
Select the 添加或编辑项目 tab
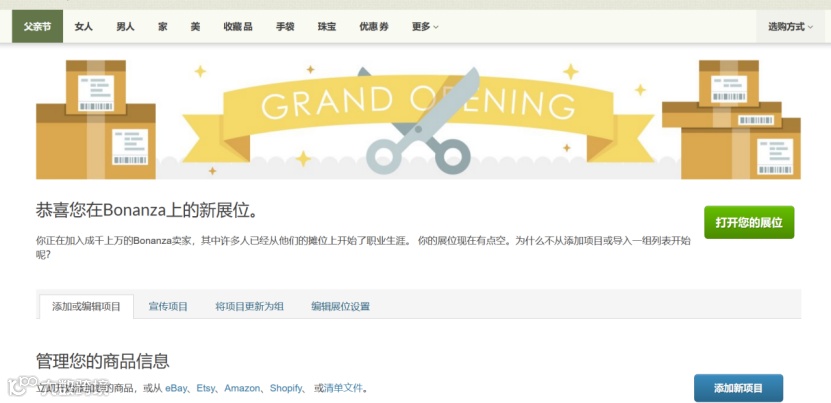tap(86, 306)
